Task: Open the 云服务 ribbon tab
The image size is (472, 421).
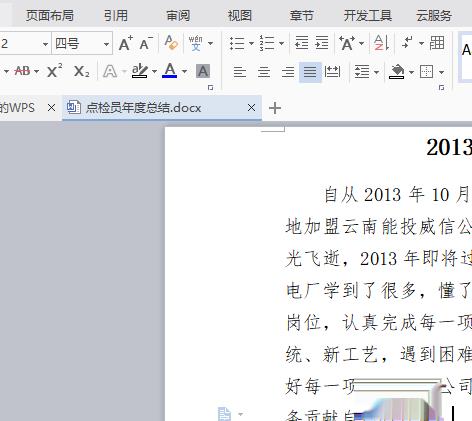Action: tap(434, 15)
